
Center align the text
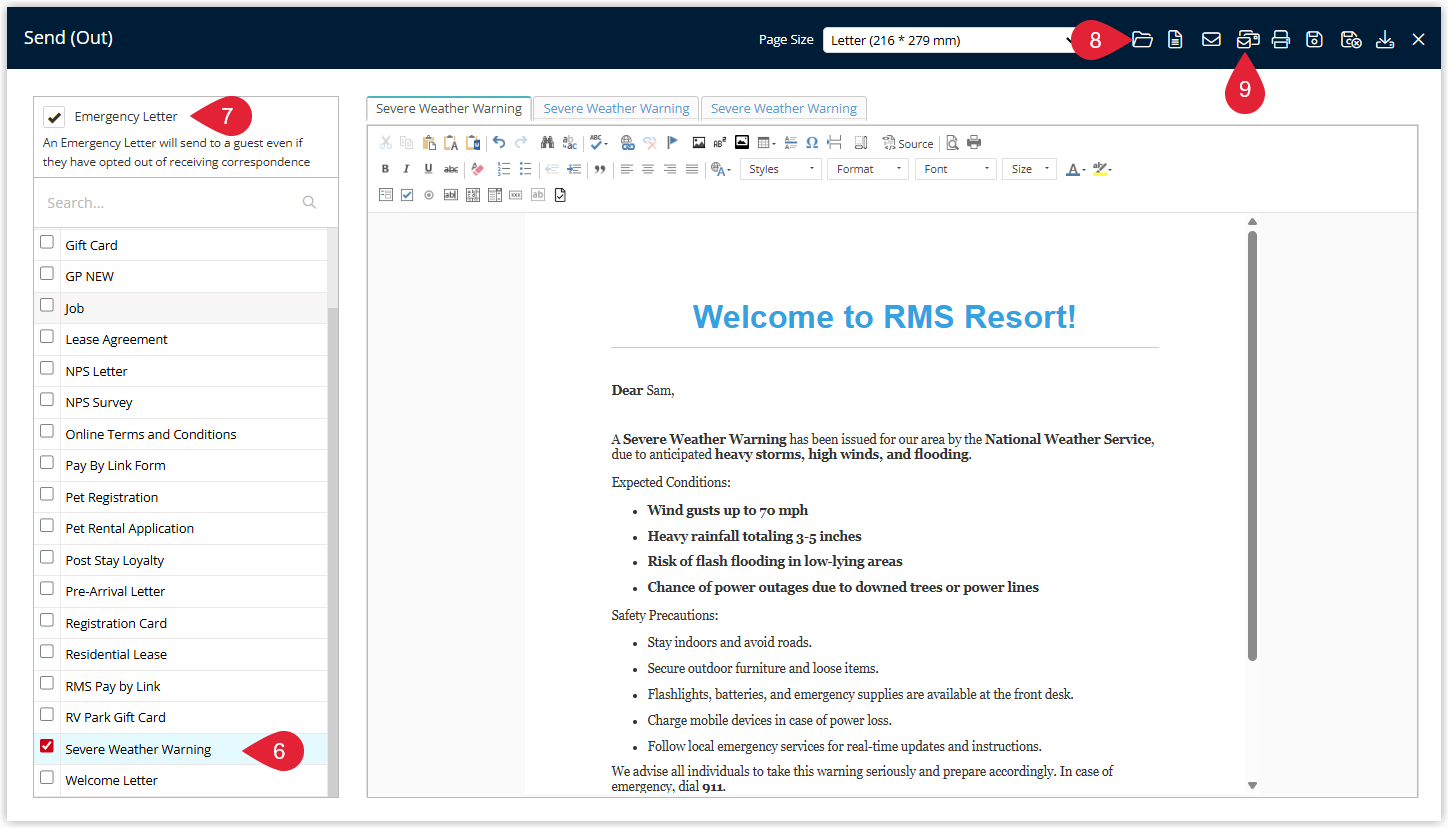[648, 169]
